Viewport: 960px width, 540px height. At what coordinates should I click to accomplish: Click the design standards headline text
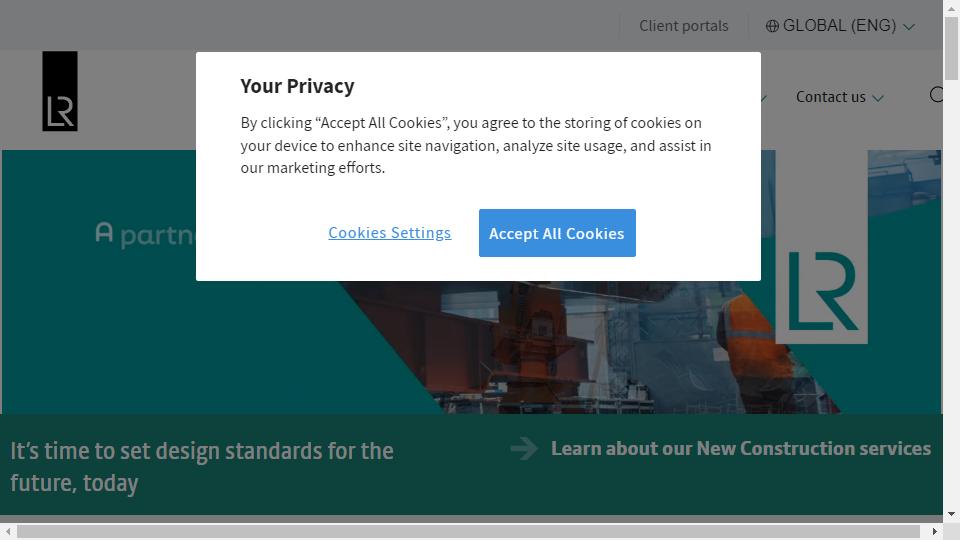pos(201,467)
